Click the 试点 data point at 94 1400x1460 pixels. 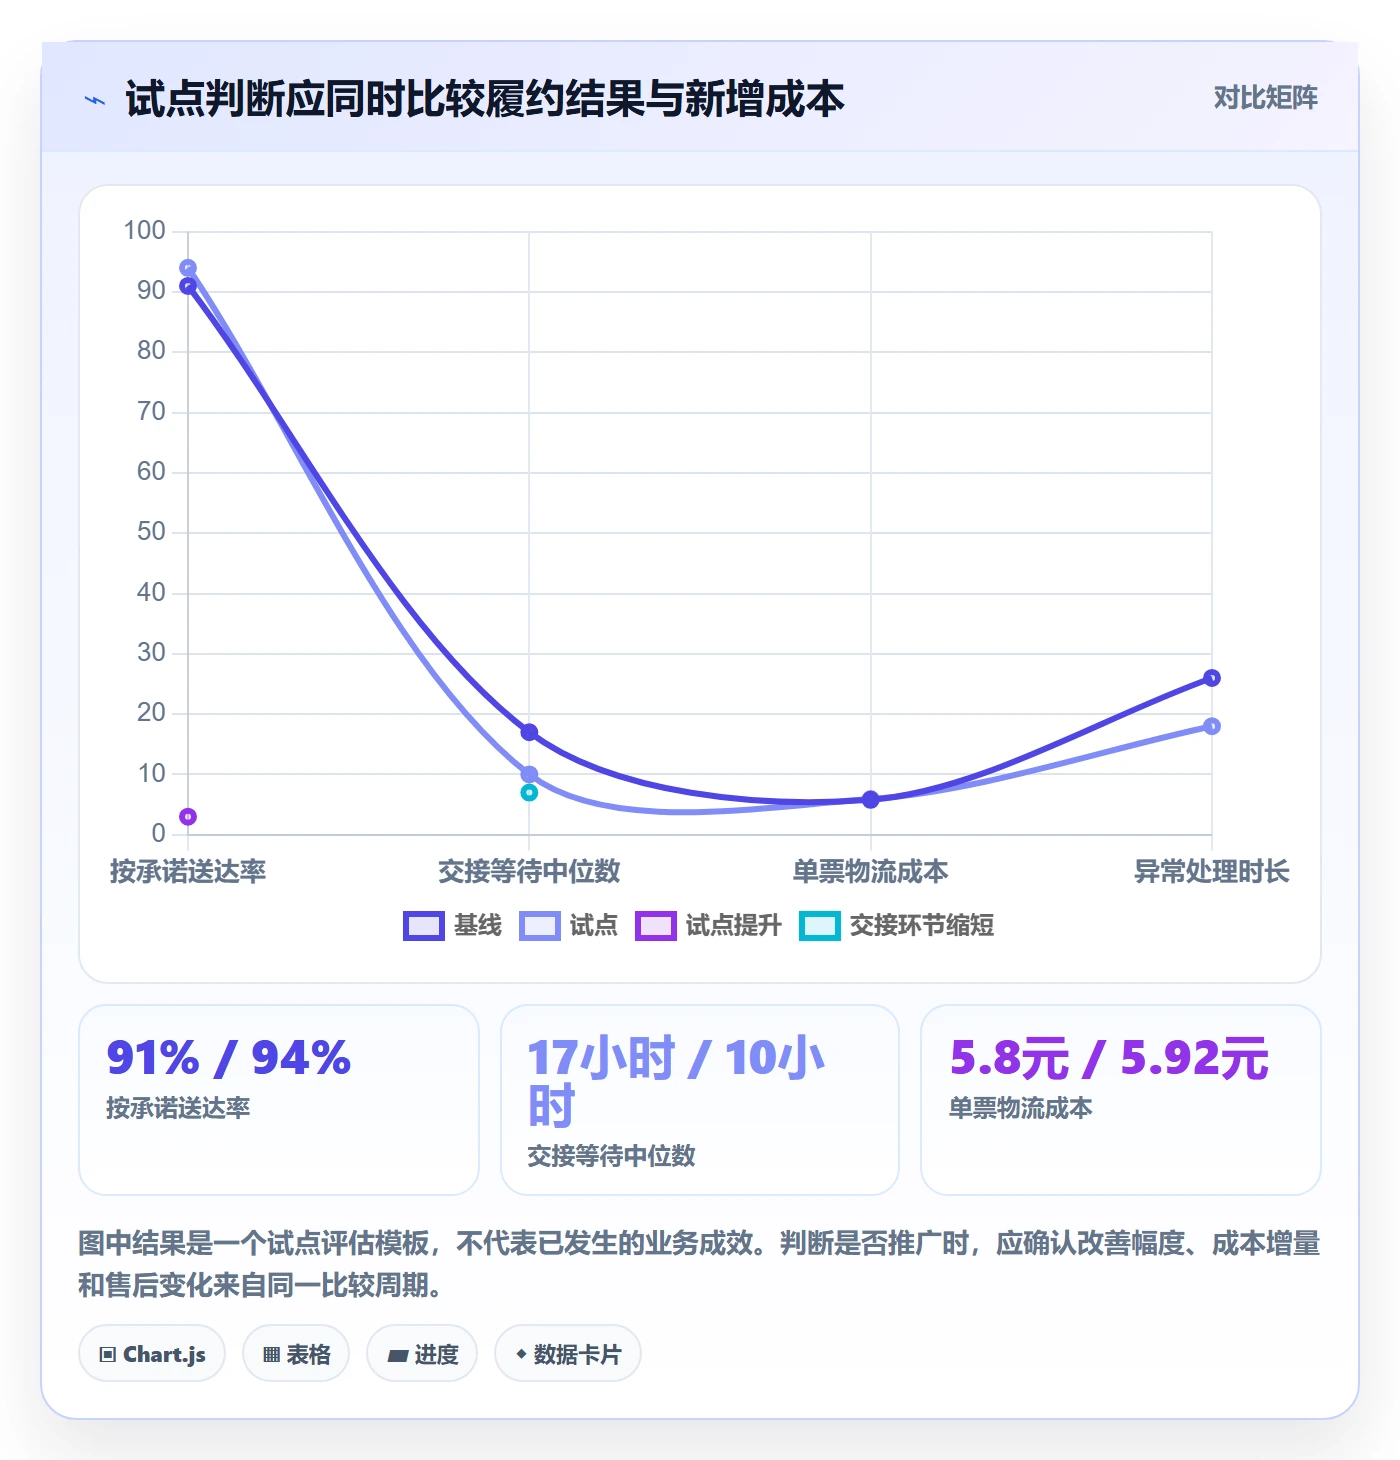click(188, 268)
